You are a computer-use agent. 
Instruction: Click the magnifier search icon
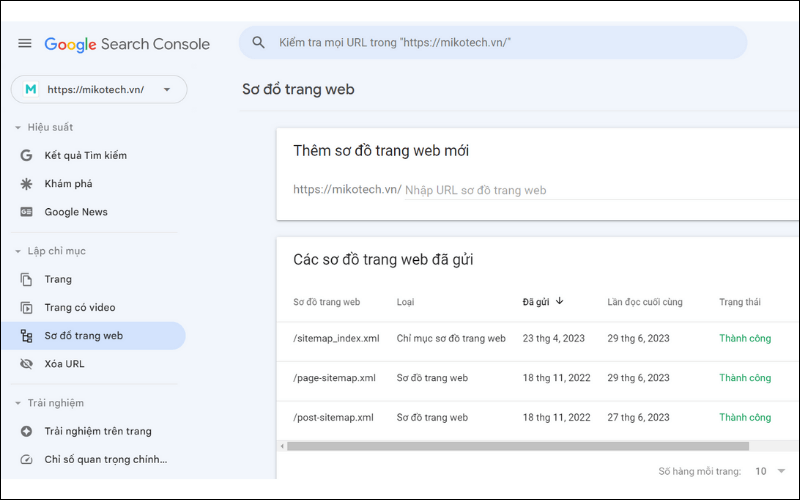pos(259,42)
